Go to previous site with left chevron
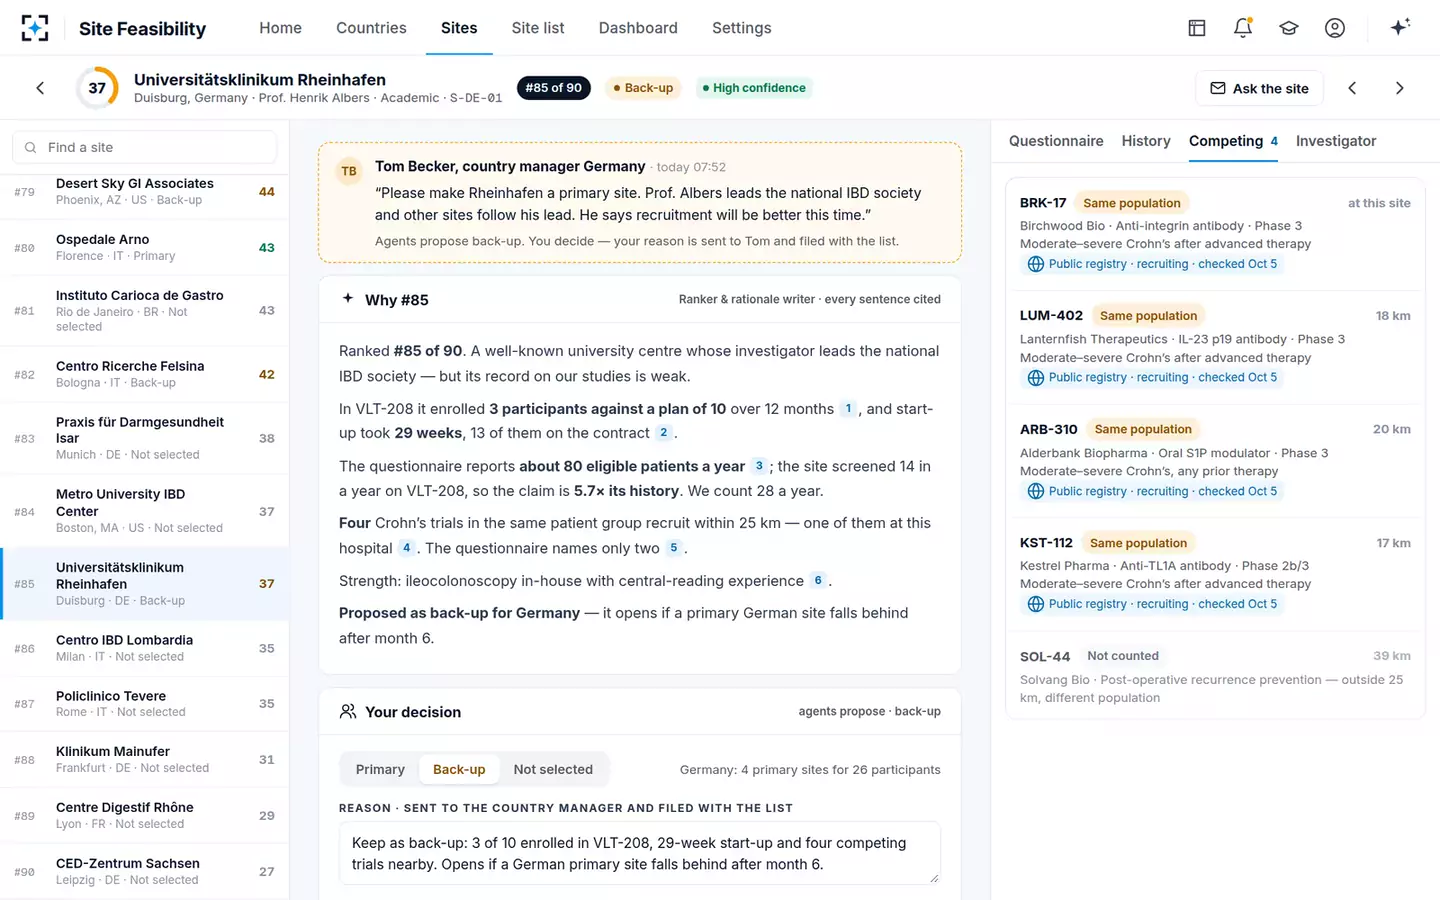Image resolution: width=1440 pixels, height=900 pixels. coord(1352,88)
